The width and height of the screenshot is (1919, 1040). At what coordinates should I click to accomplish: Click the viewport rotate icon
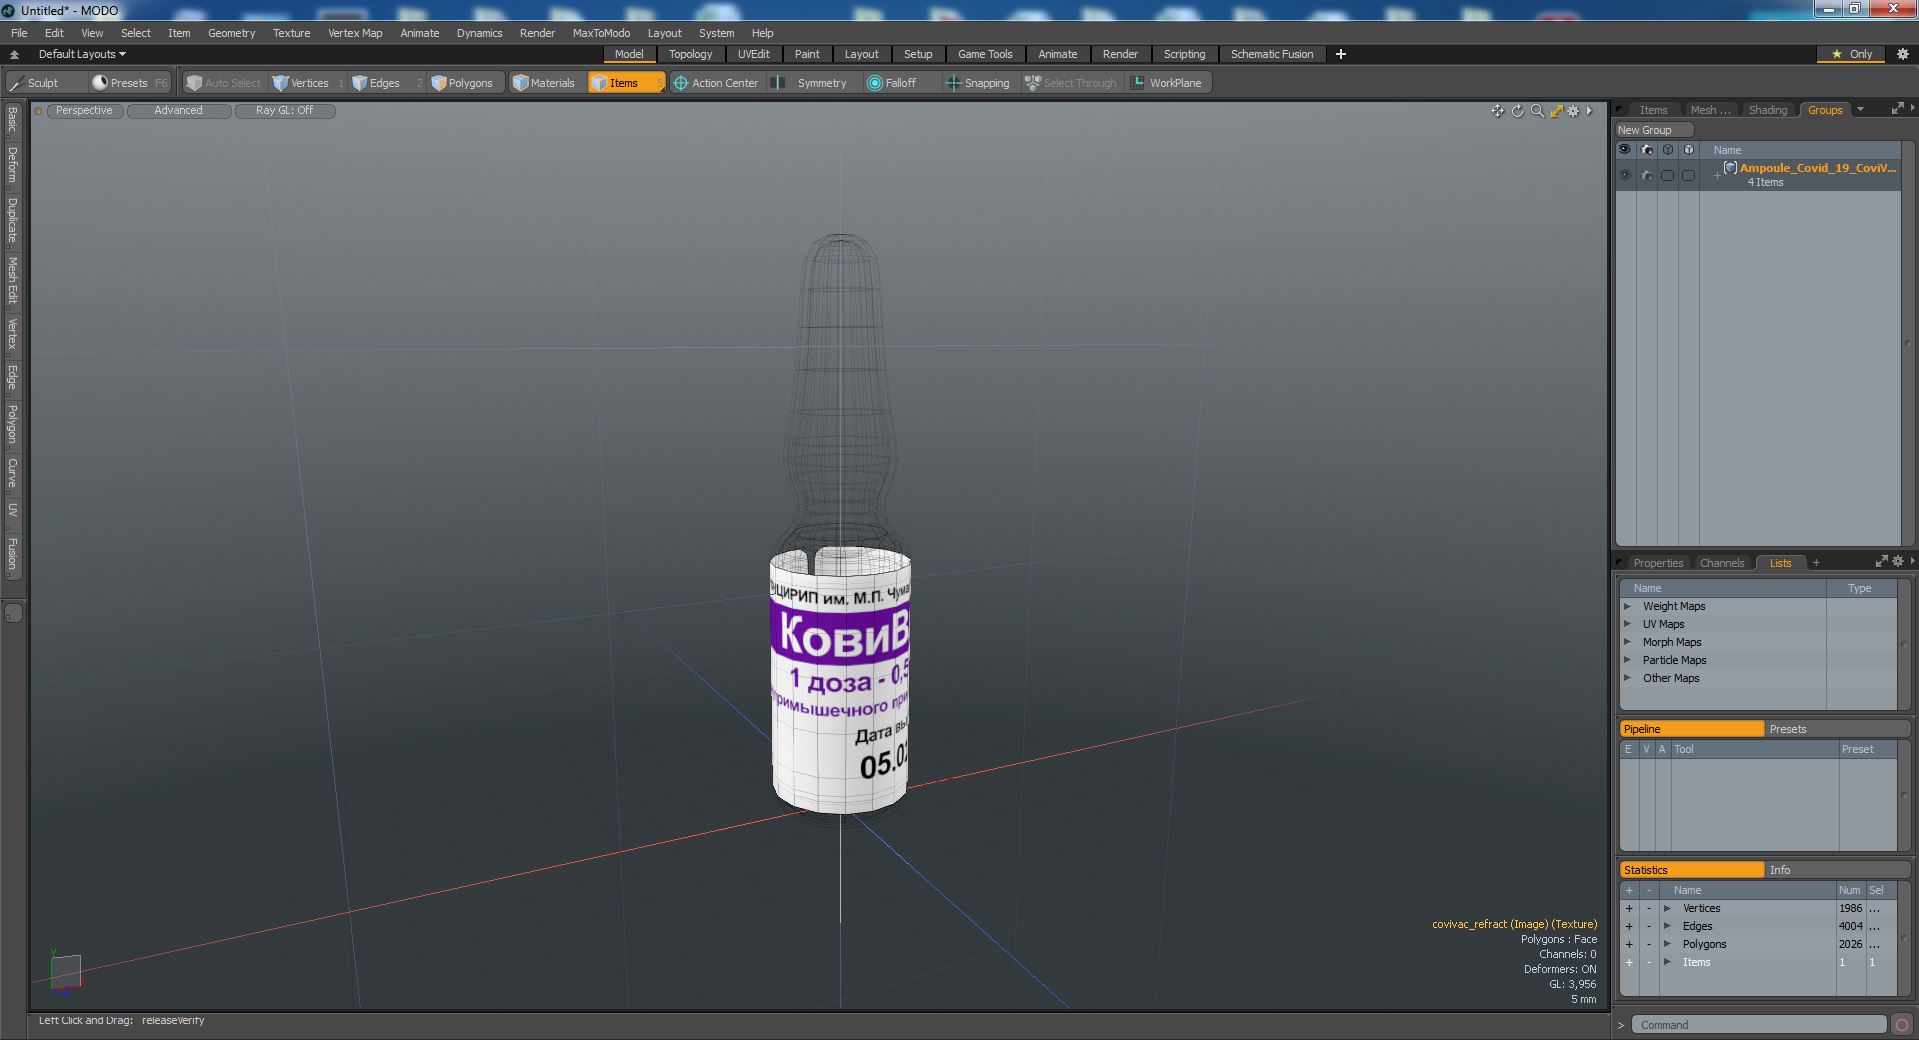[x=1517, y=111]
